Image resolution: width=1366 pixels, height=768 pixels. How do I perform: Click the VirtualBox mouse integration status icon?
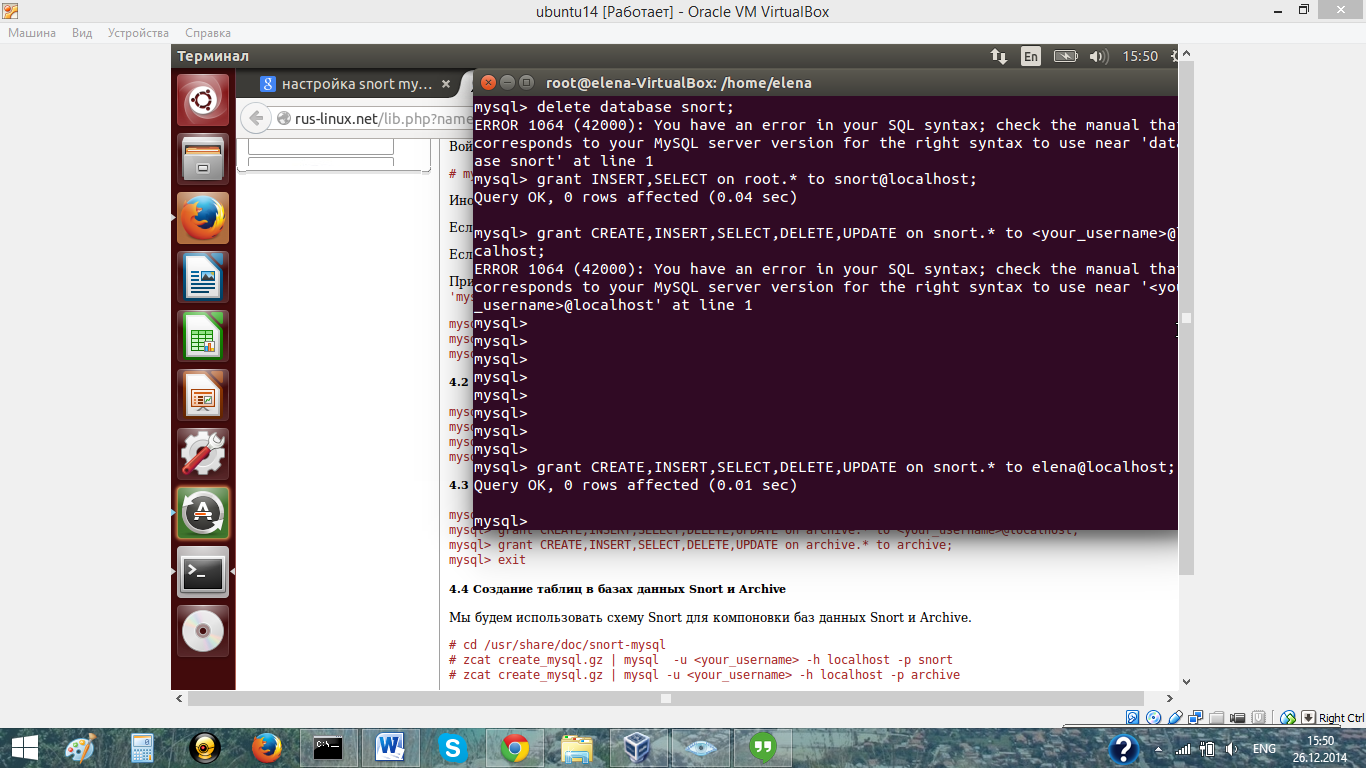point(1289,717)
